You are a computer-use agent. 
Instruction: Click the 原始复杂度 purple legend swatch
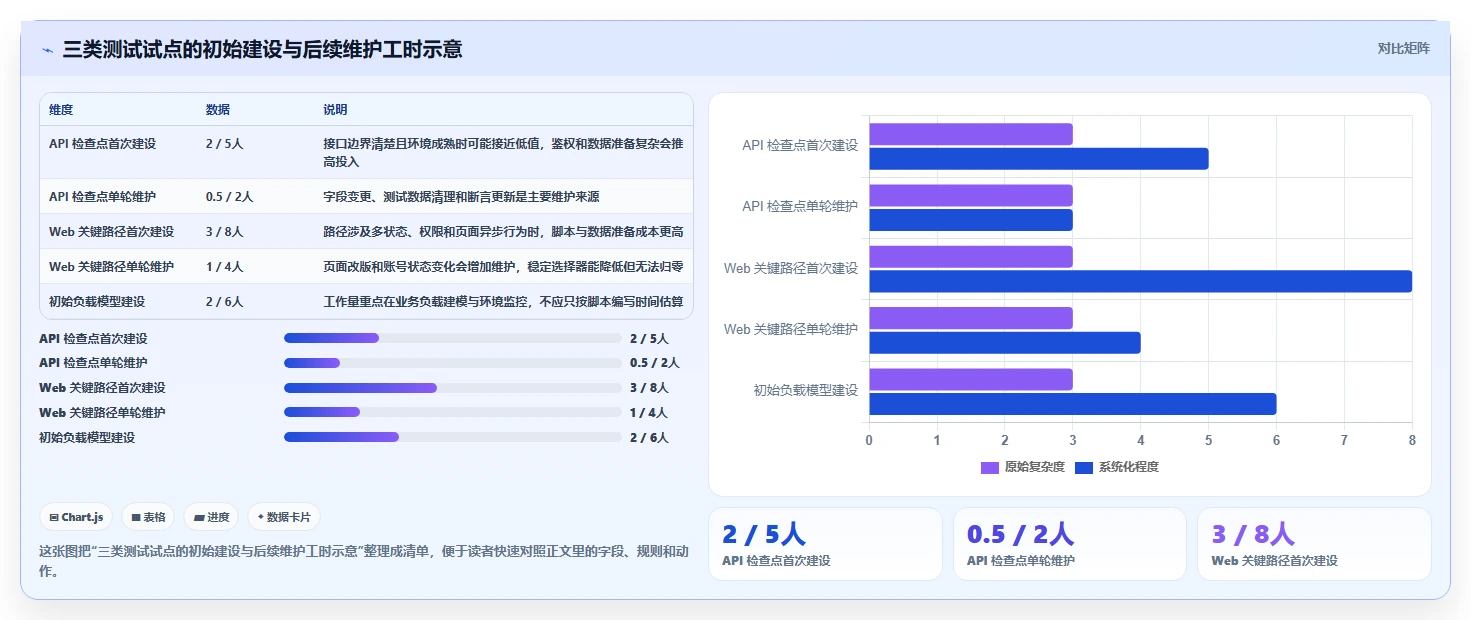click(x=990, y=467)
